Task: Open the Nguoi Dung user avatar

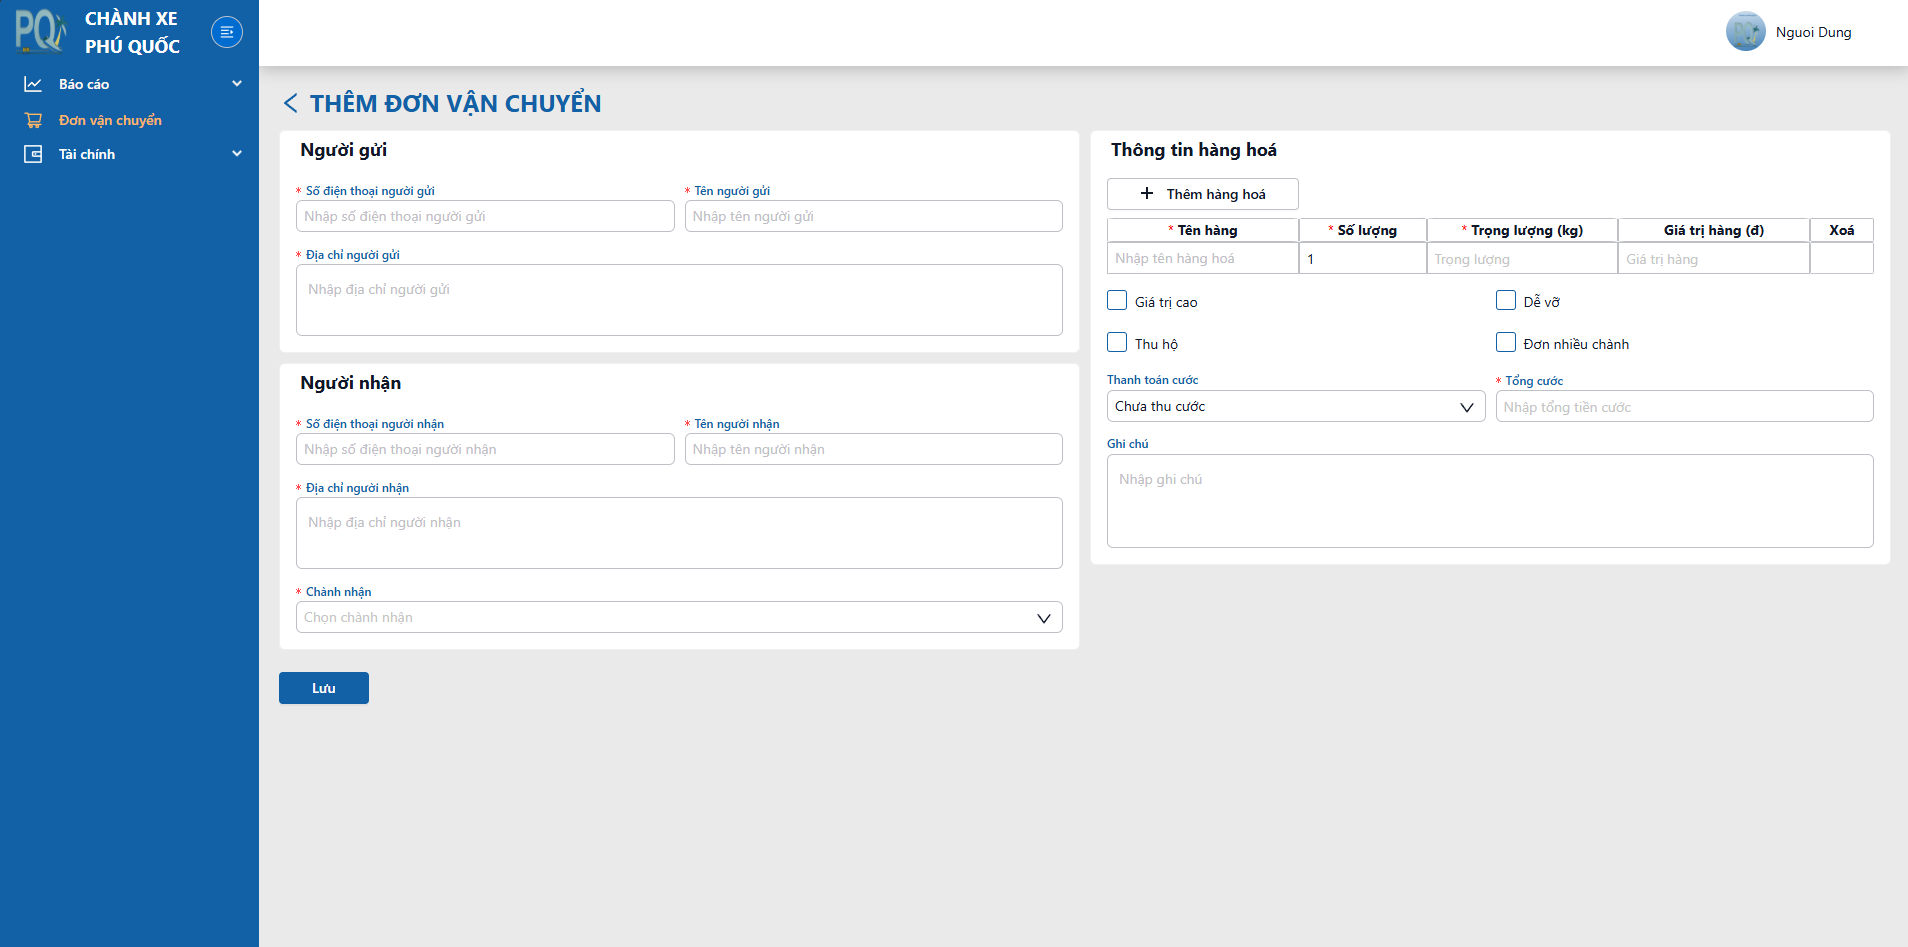Action: tap(1746, 32)
